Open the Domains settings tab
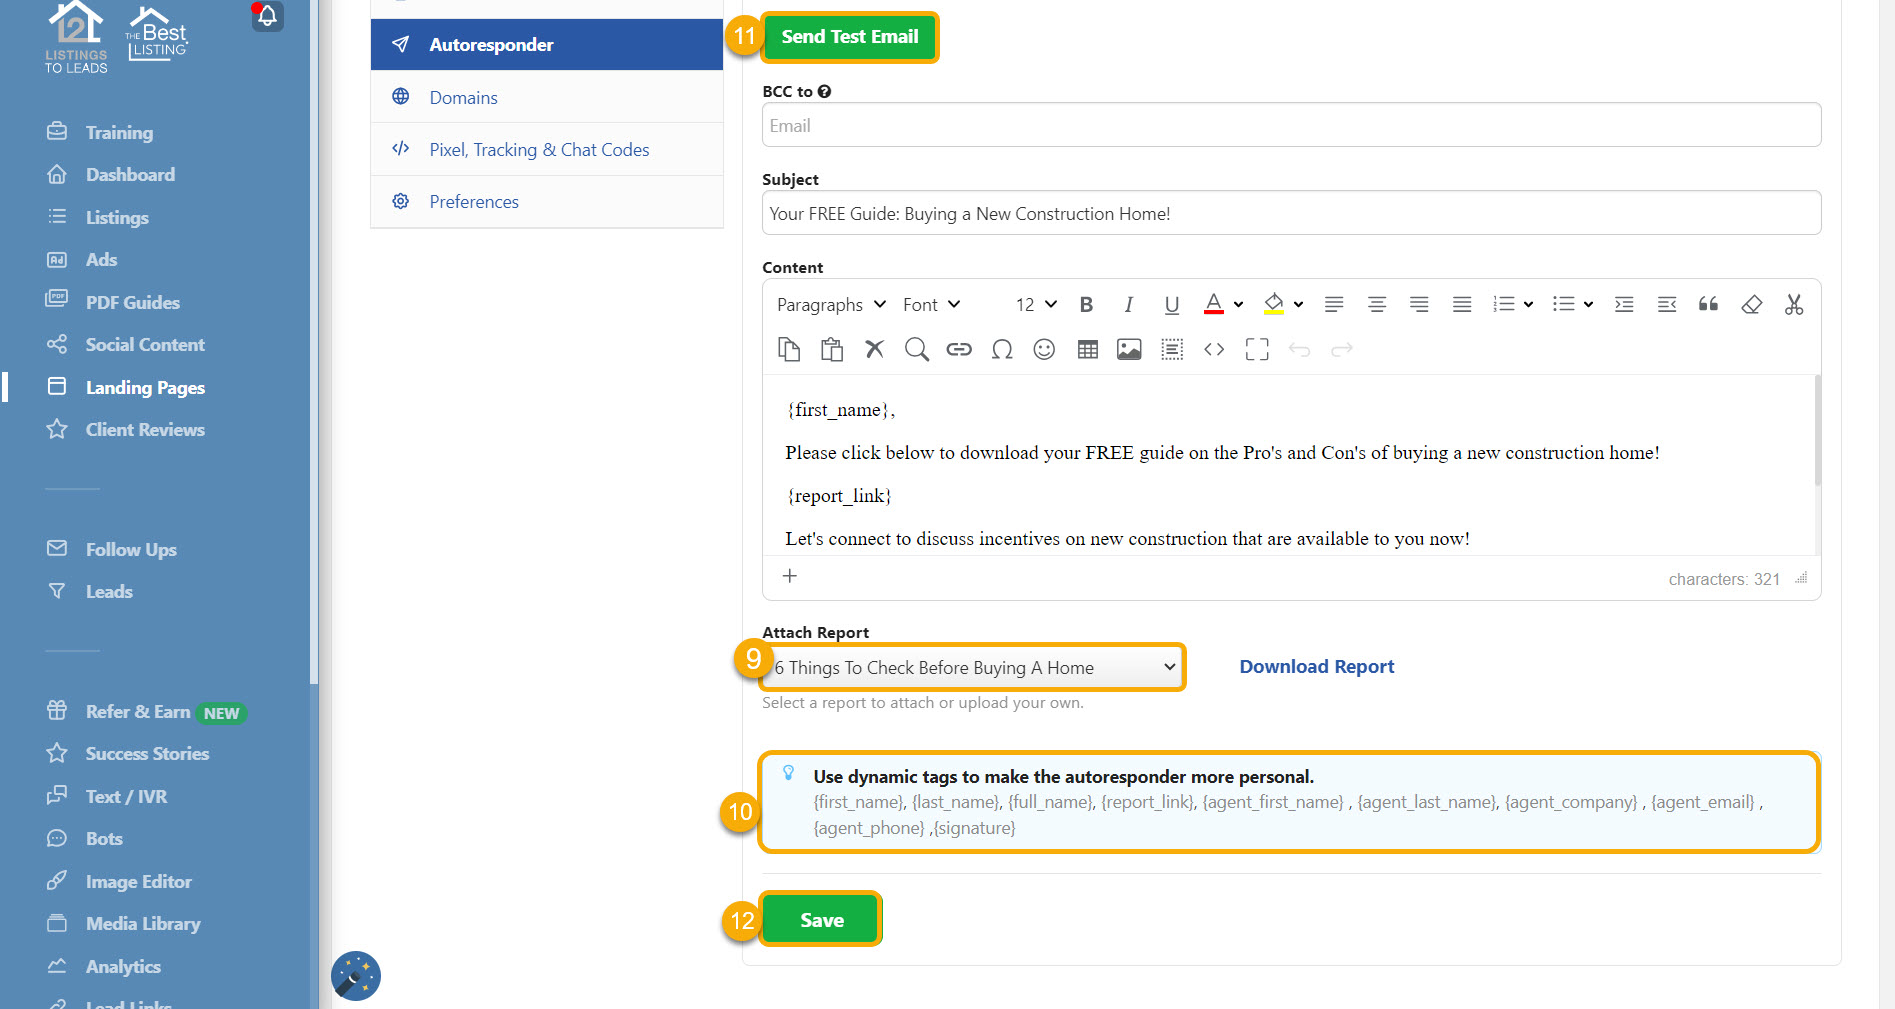The width and height of the screenshot is (1895, 1009). (x=463, y=97)
